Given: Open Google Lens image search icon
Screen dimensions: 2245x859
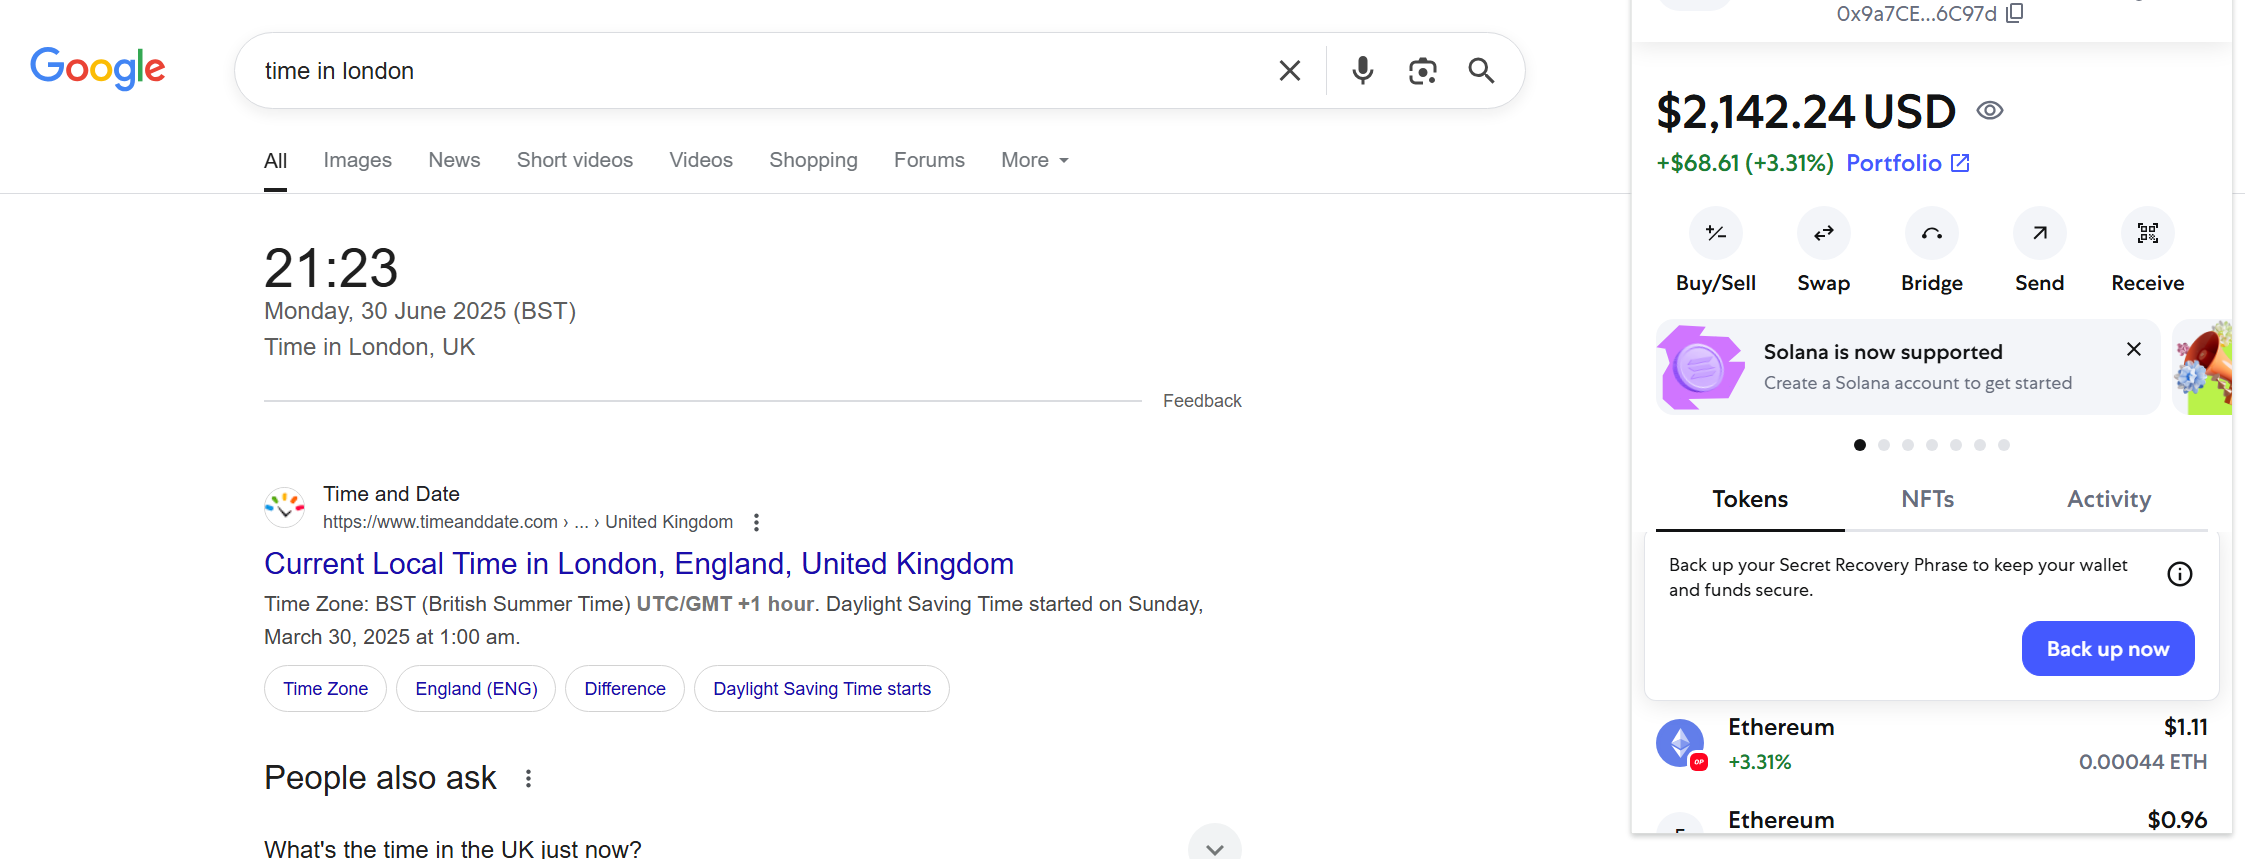Looking at the screenshot, I should click(1422, 70).
